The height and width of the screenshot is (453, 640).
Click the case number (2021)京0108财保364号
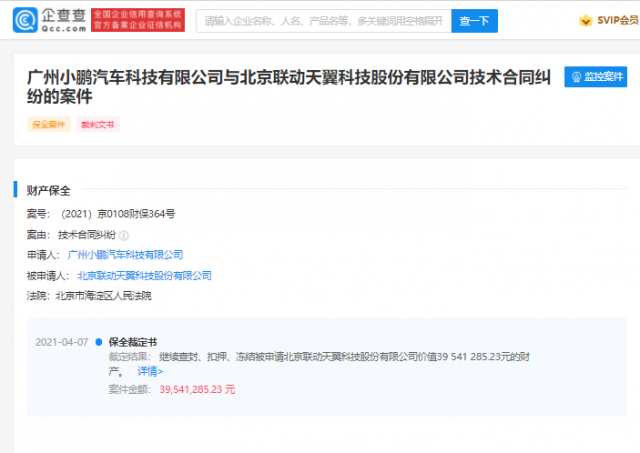[x=118, y=214]
